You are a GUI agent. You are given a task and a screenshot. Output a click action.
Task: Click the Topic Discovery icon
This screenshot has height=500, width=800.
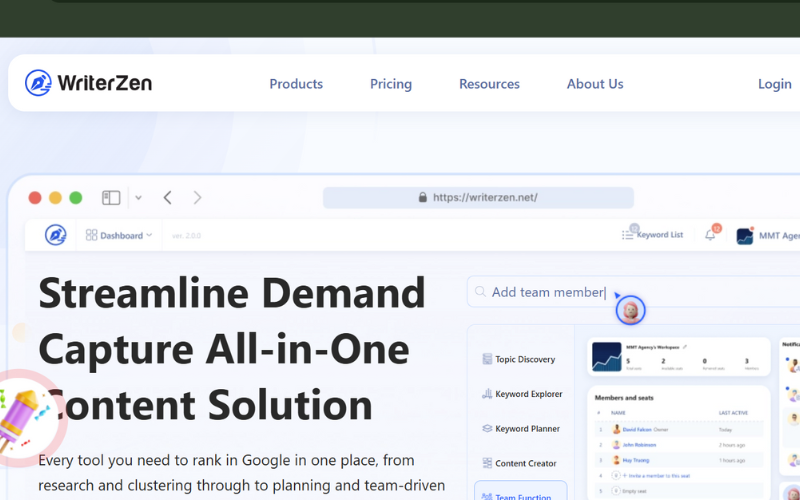point(487,359)
